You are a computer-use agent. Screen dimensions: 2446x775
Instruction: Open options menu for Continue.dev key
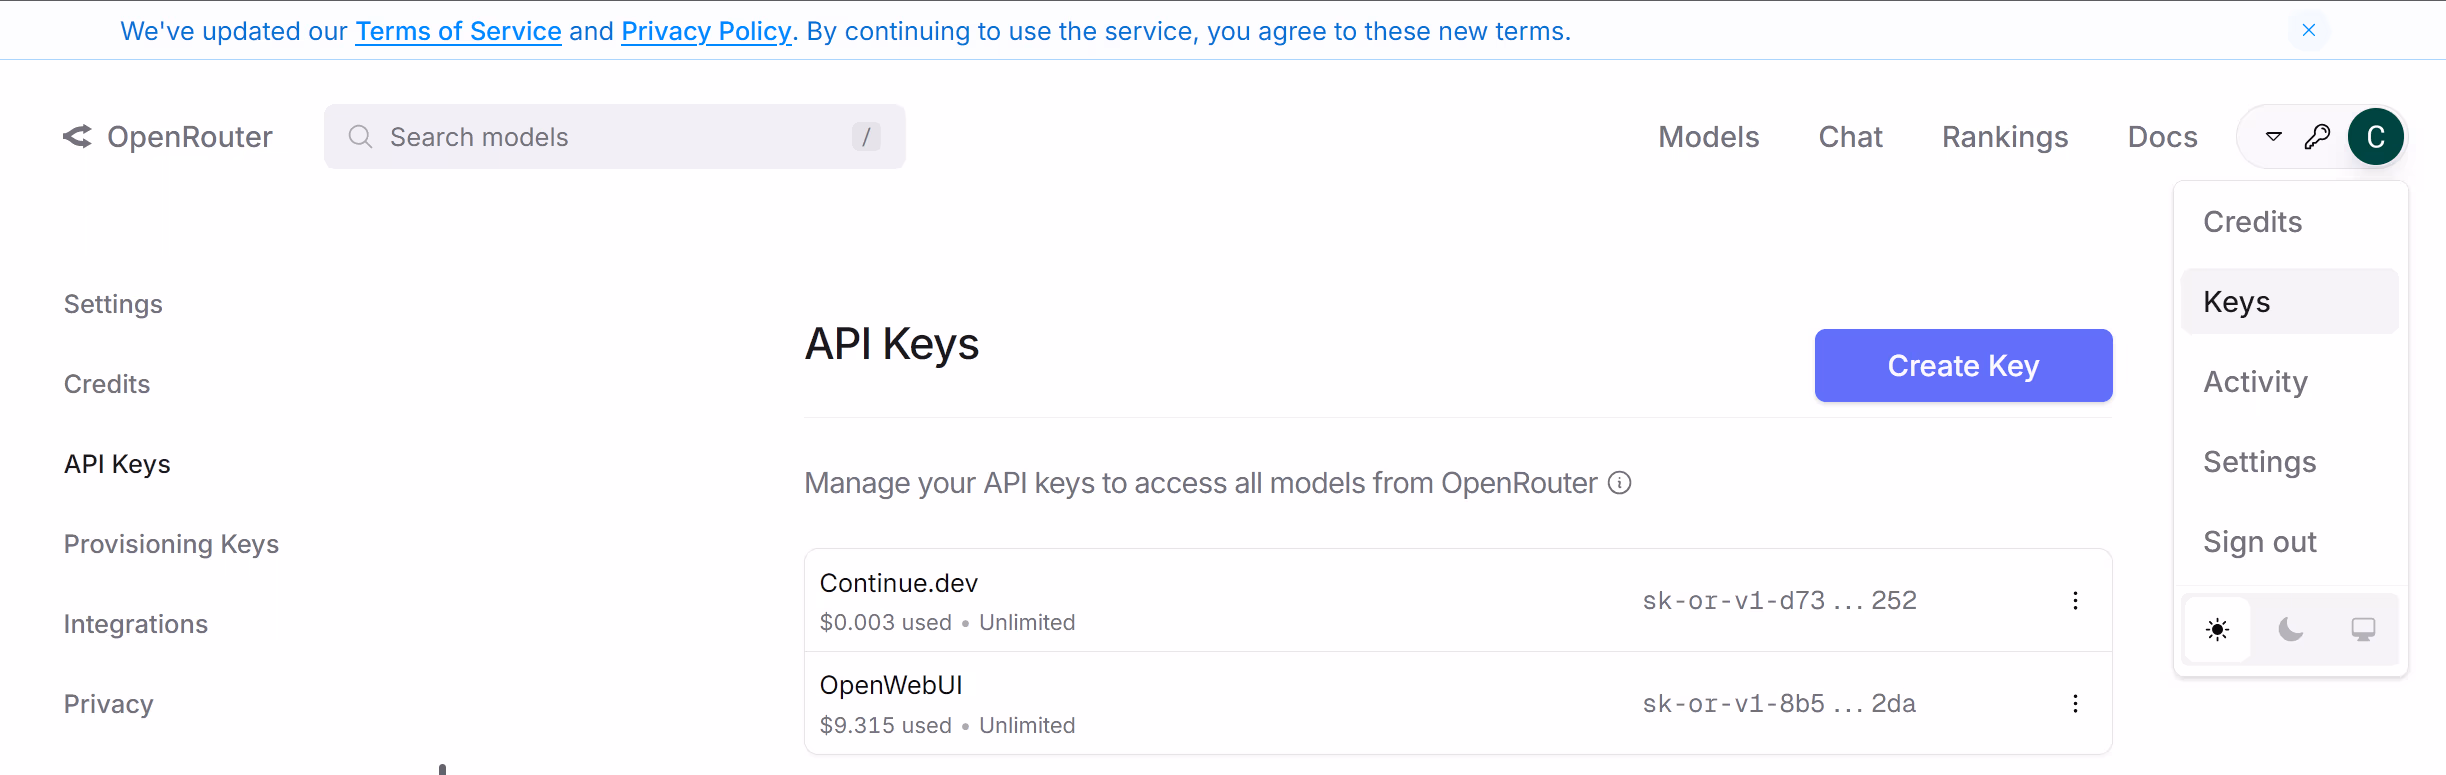point(2075,600)
